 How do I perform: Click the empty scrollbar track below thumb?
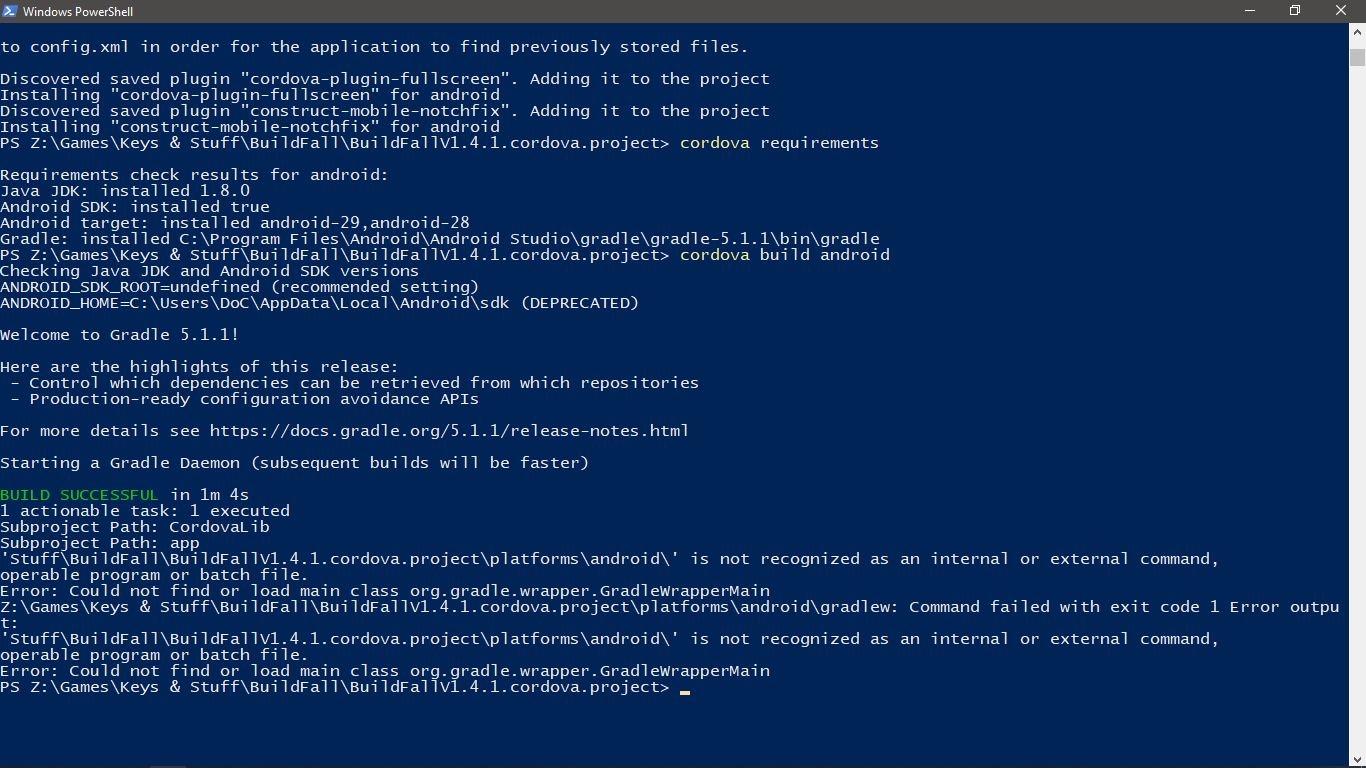pos(1357,400)
